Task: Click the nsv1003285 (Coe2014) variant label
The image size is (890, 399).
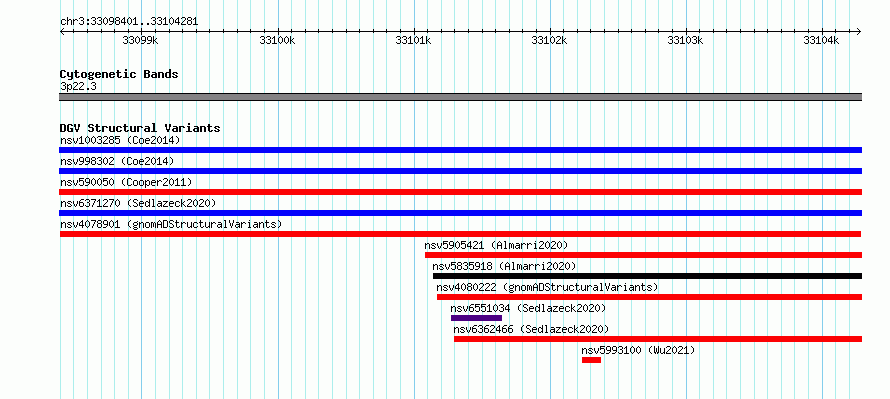Action: click(120, 140)
